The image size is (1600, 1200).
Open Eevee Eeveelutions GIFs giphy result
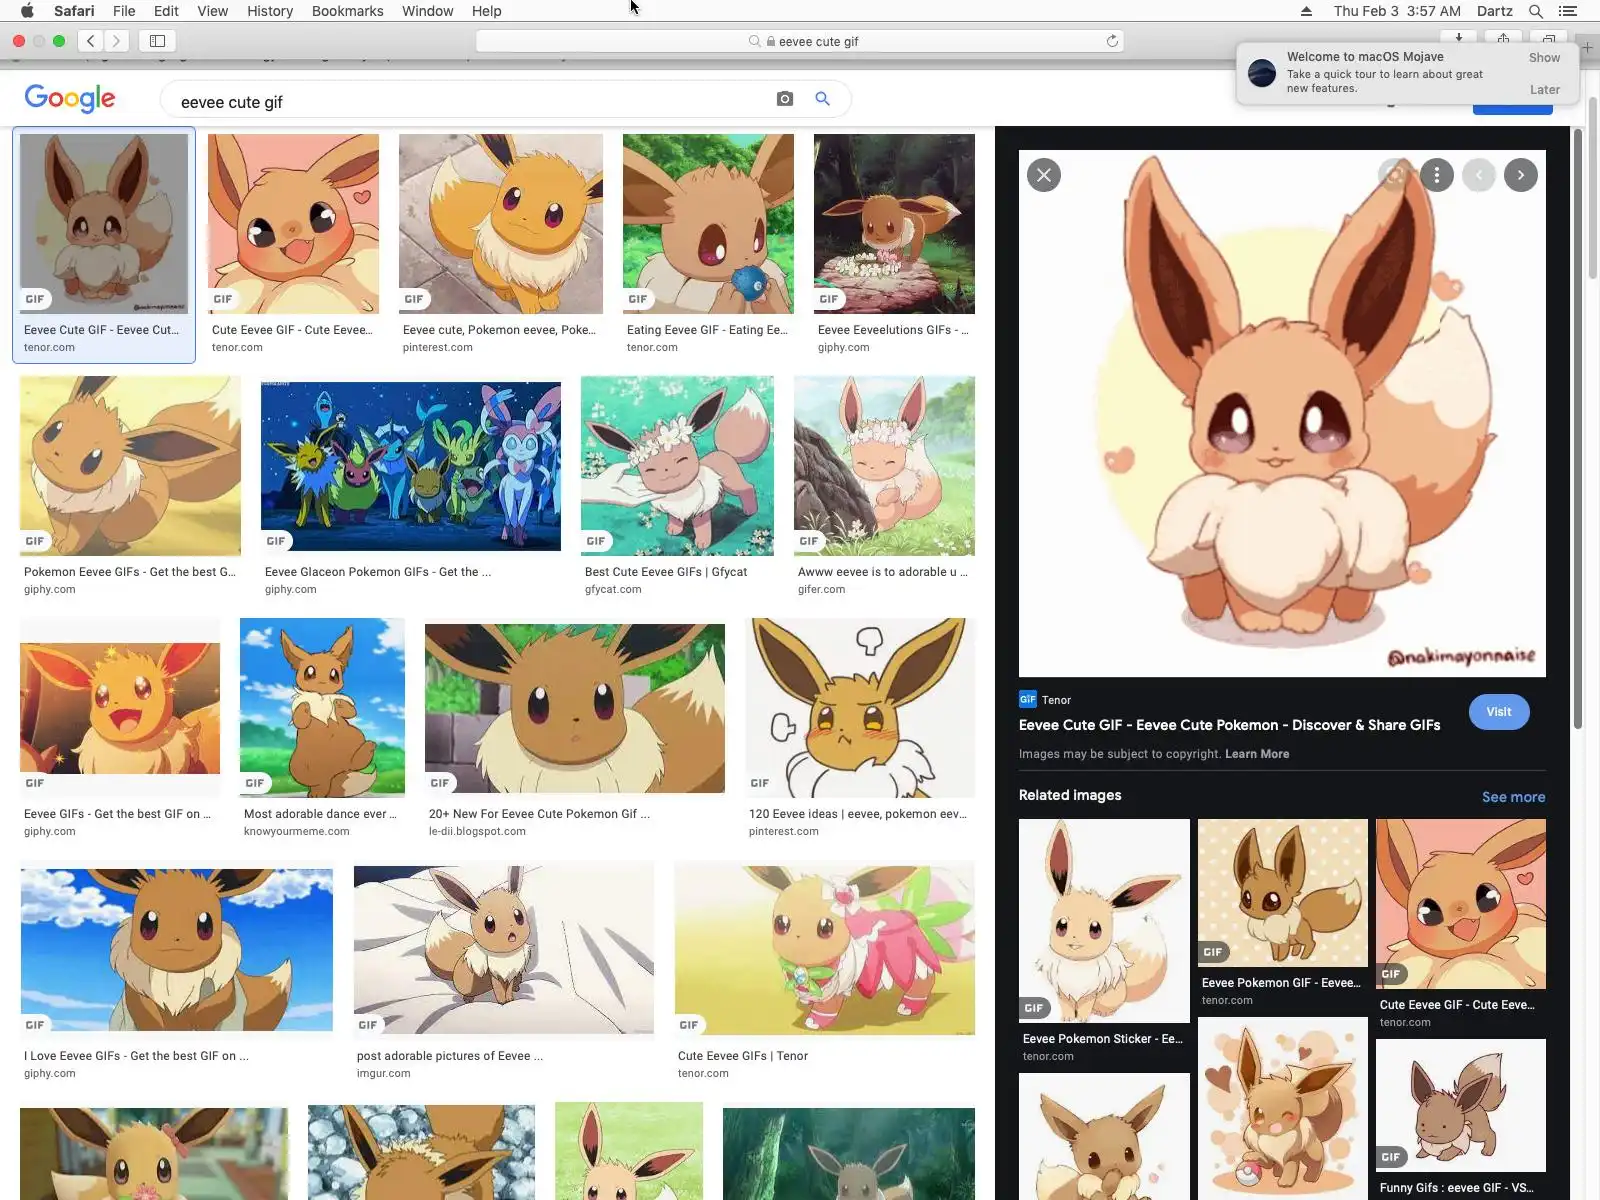894,224
